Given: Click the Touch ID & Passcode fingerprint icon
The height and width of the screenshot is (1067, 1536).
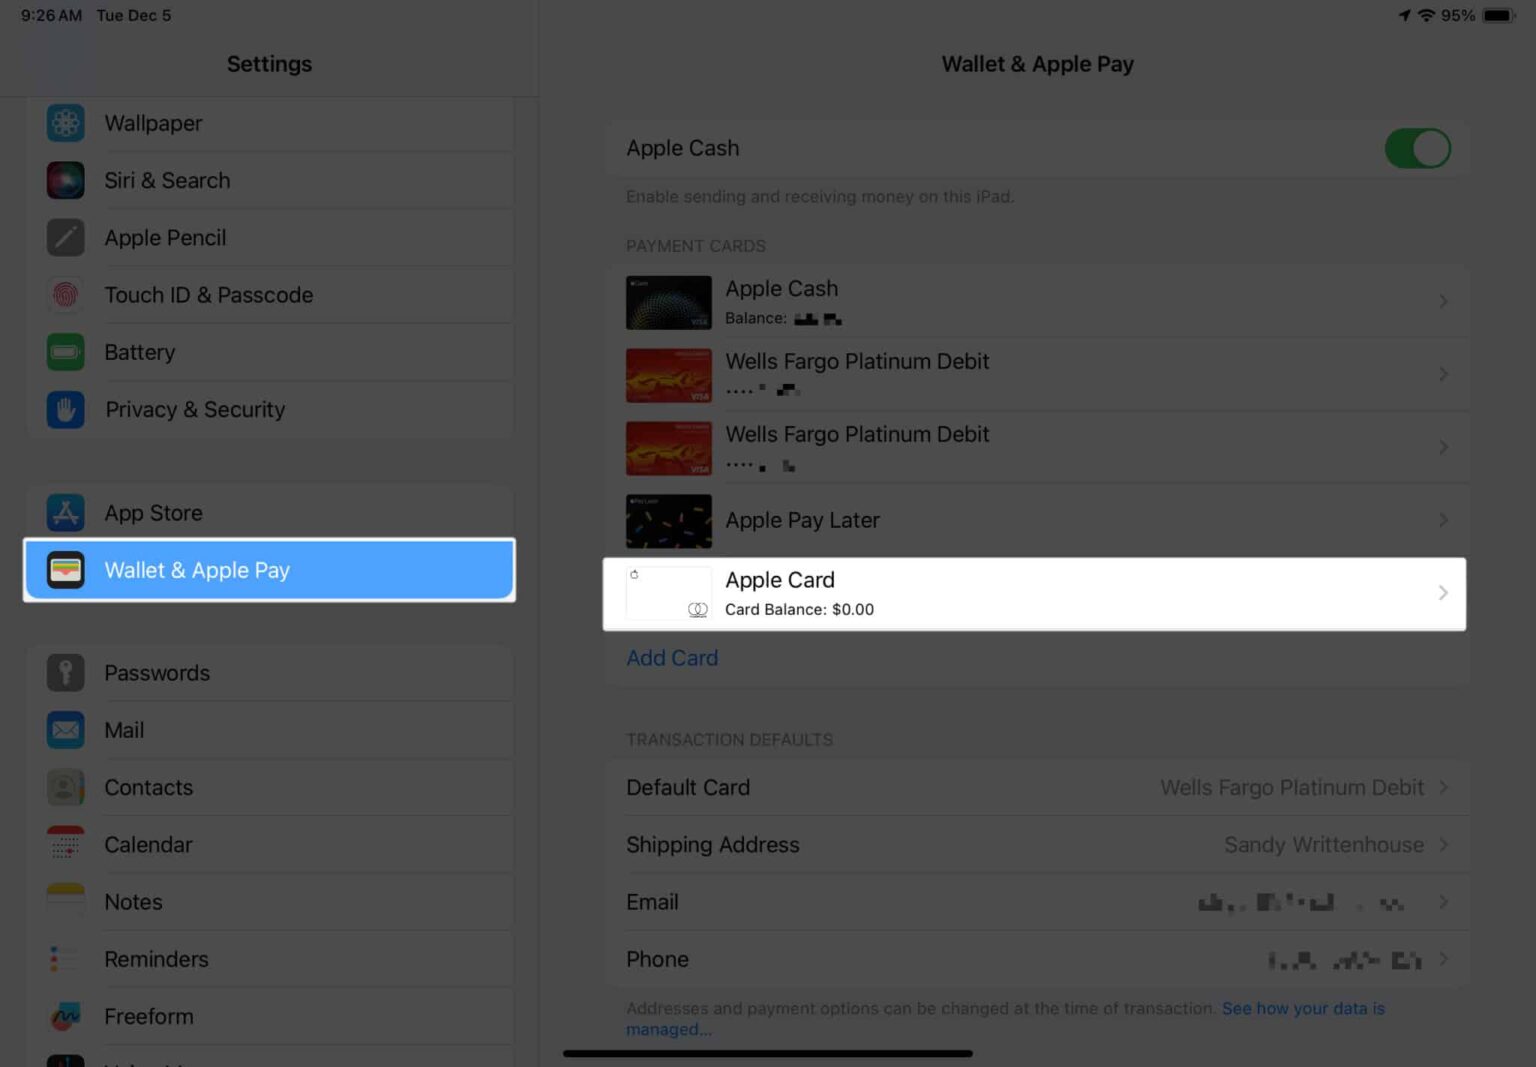Looking at the screenshot, I should pos(65,295).
